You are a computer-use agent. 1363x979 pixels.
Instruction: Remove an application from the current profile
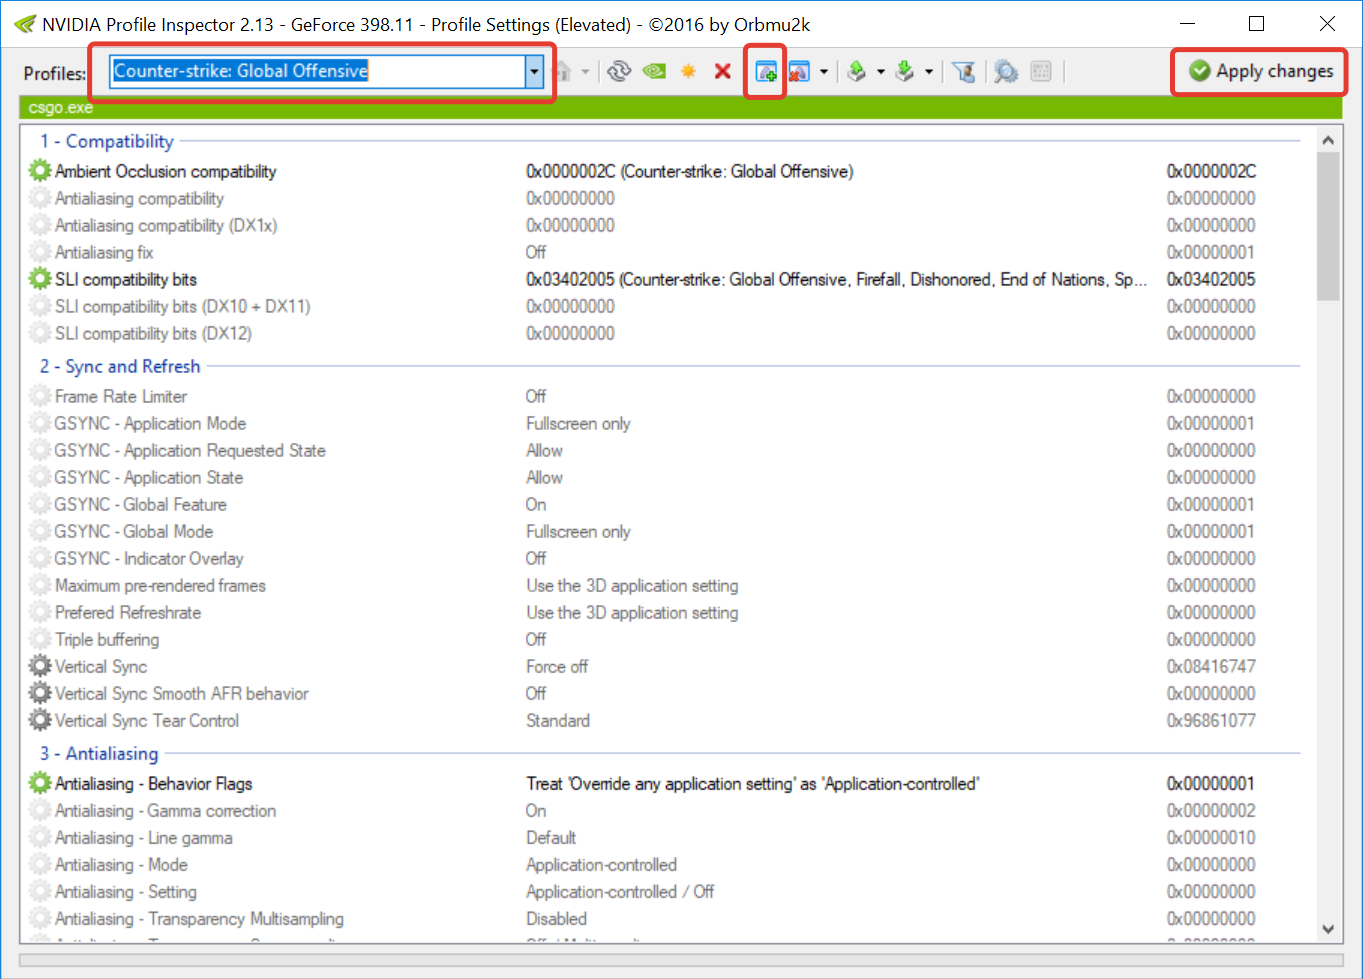point(799,71)
